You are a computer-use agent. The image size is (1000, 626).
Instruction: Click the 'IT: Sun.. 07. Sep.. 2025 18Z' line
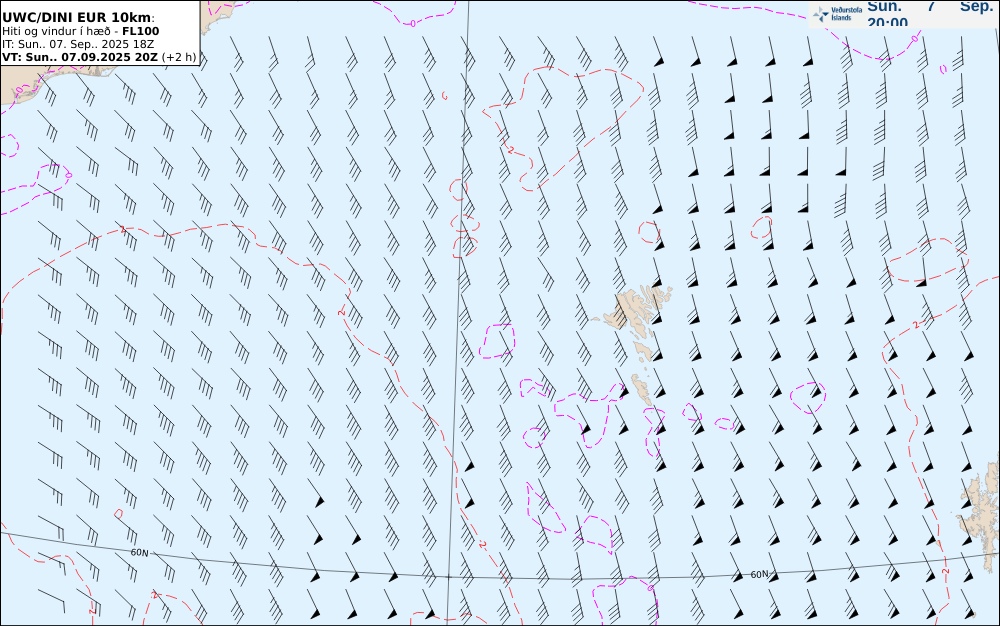[x=78, y=44]
